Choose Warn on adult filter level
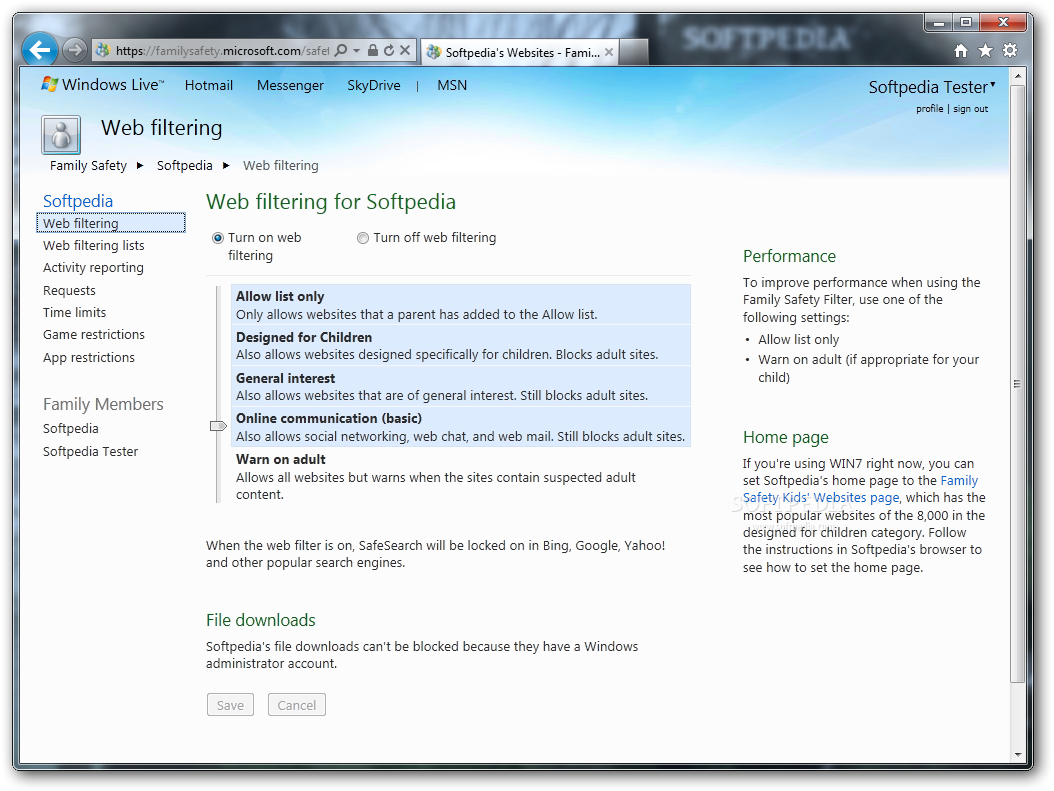This screenshot has height=791, width=1054. pyautogui.click(x=461, y=476)
